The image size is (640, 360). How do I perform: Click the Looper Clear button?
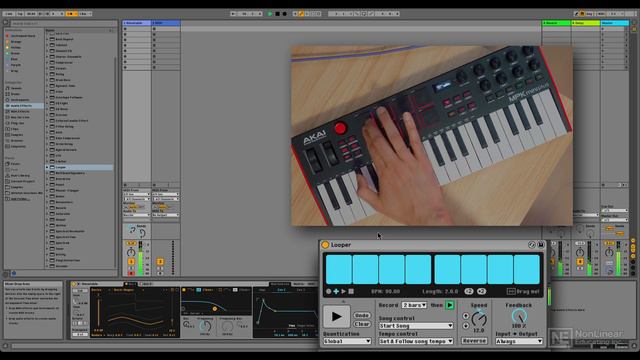tap(362, 324)
